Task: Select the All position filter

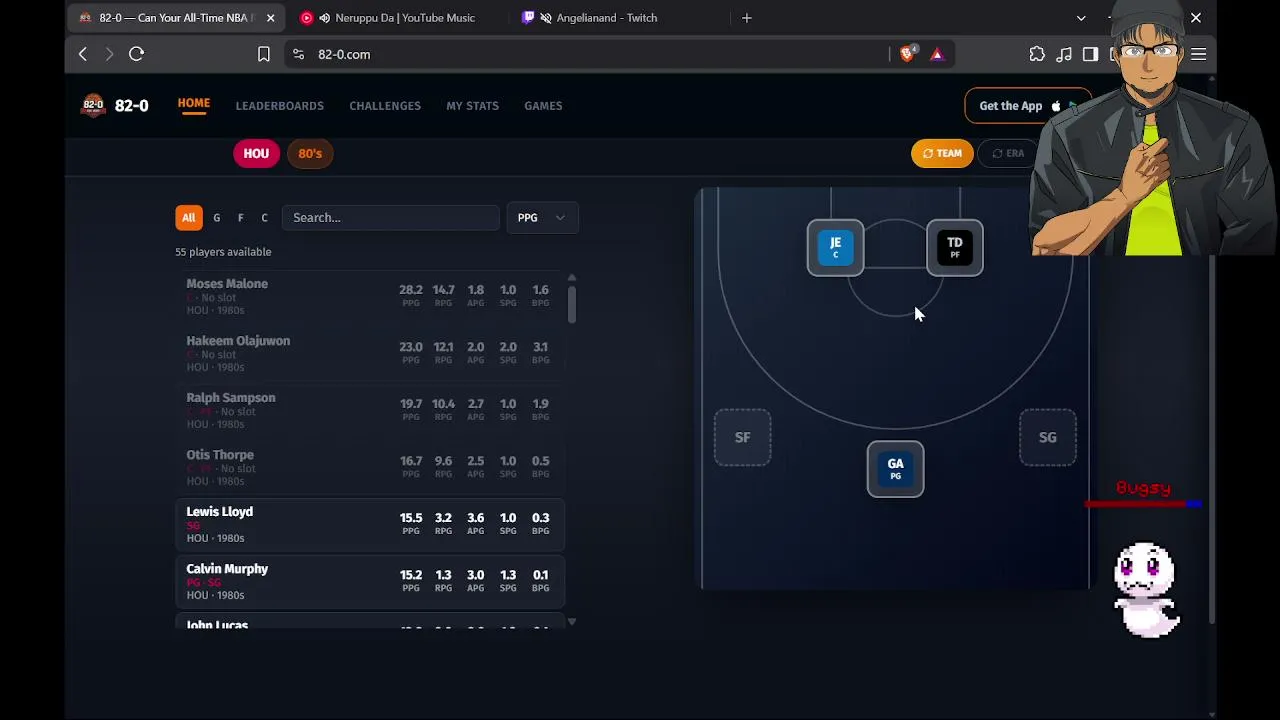Action: [188, 218]
